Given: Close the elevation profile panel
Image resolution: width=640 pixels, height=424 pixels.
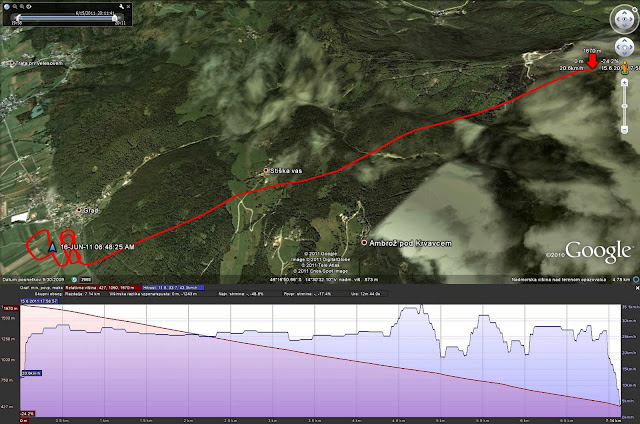Looking at the screenshot, I should coord(637,288).
